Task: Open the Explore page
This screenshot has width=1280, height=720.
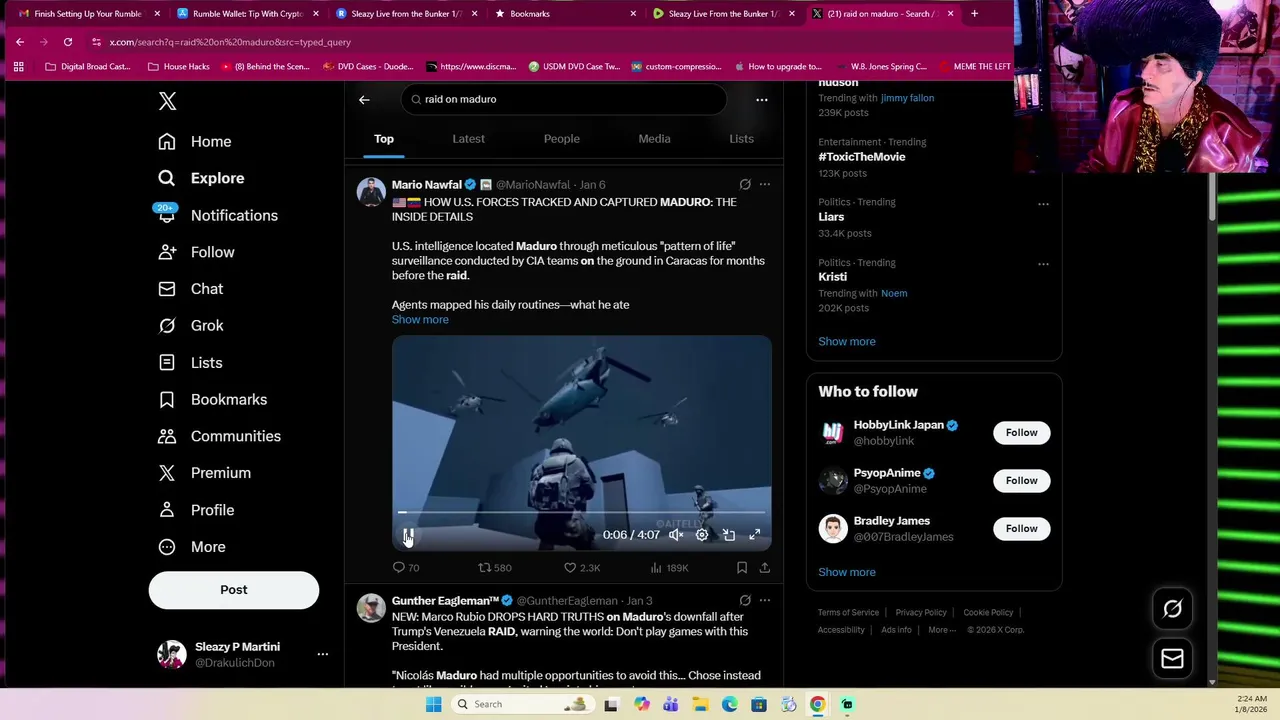Action: tap(201, 178)
